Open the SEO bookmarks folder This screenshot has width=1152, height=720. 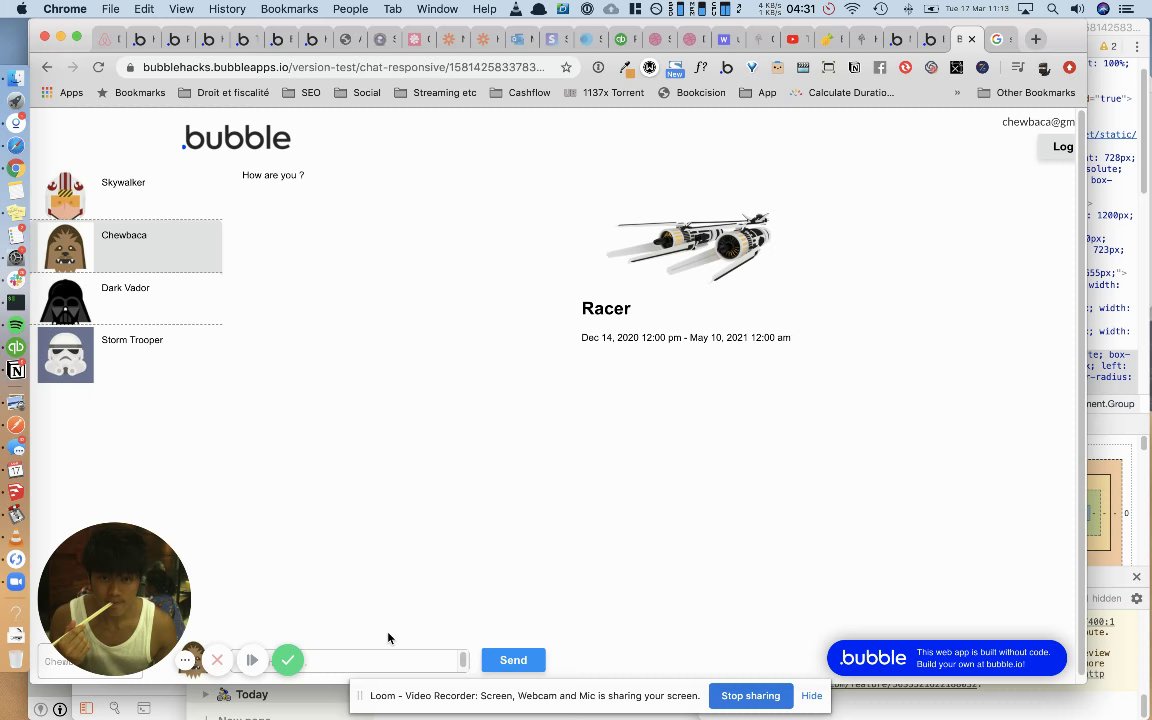click(301, 93)
